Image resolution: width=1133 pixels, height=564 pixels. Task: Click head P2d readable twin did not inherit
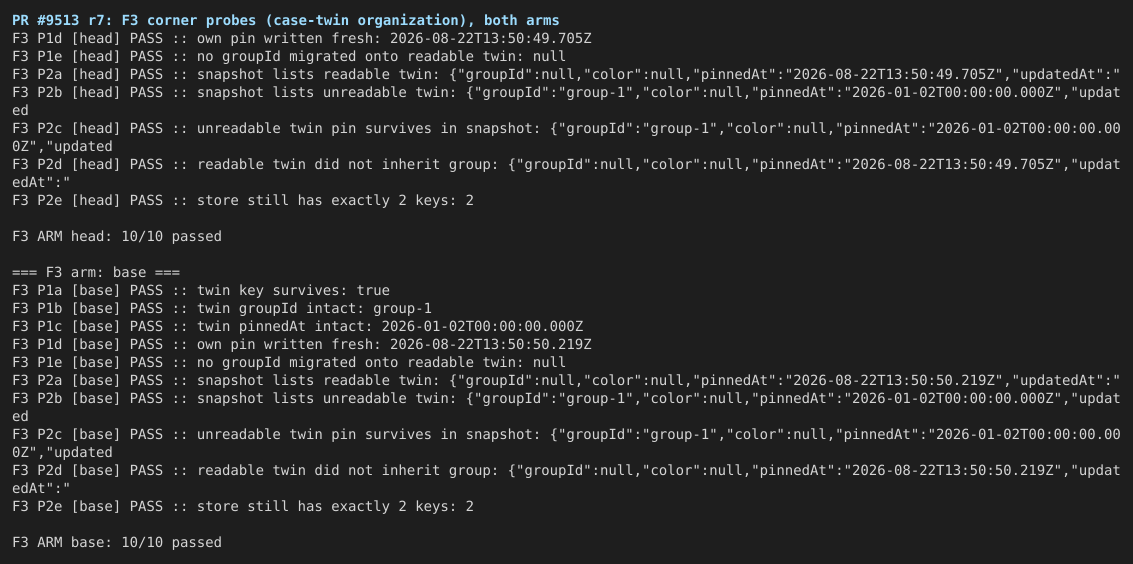pyautogui.click(x=566, y=173)
